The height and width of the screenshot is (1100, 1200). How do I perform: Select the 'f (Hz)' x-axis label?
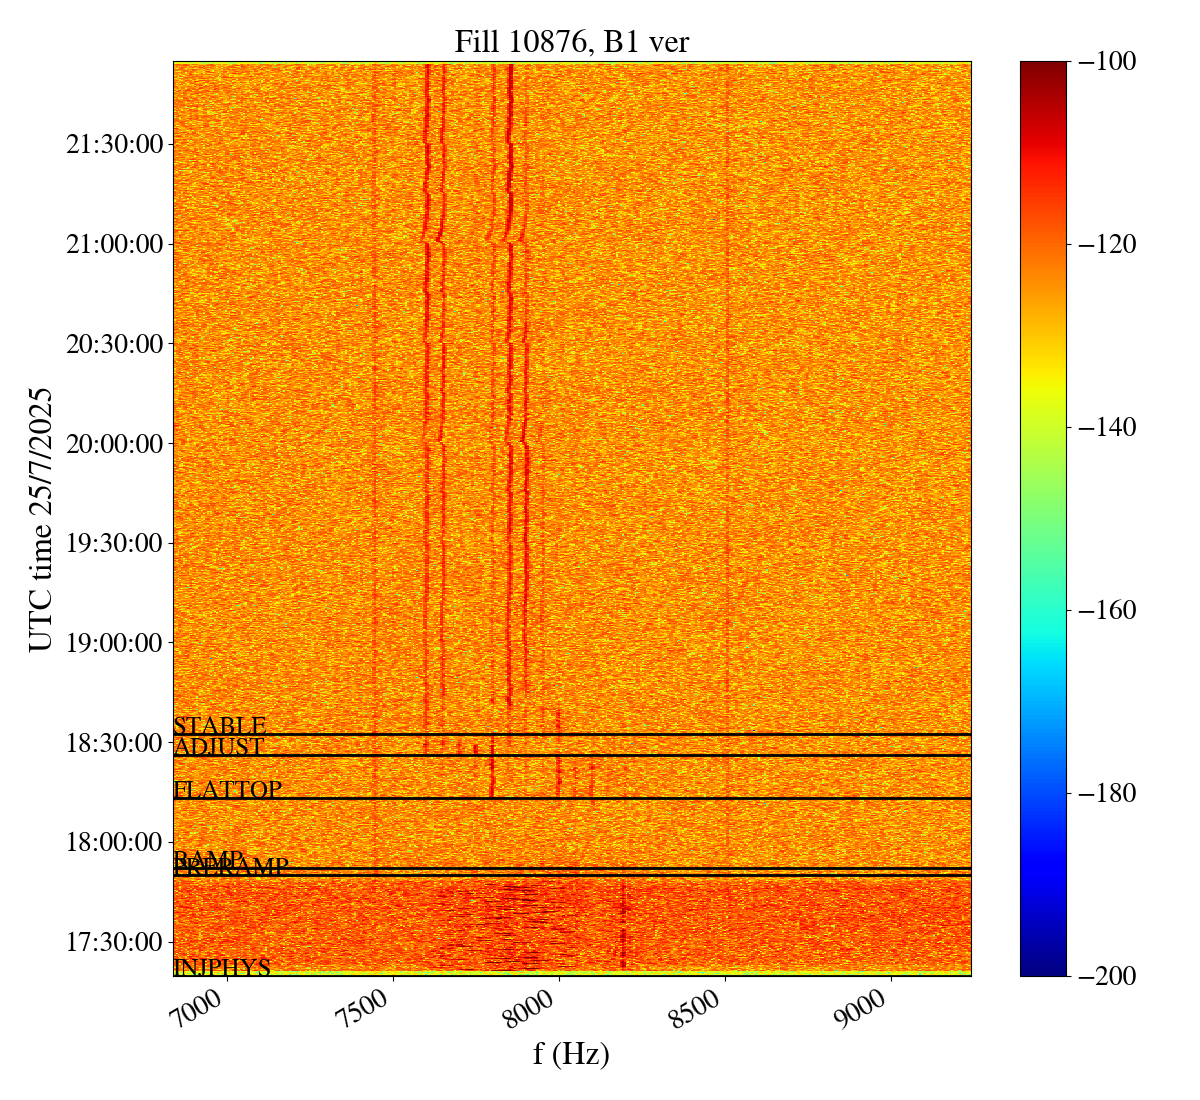571,1053
